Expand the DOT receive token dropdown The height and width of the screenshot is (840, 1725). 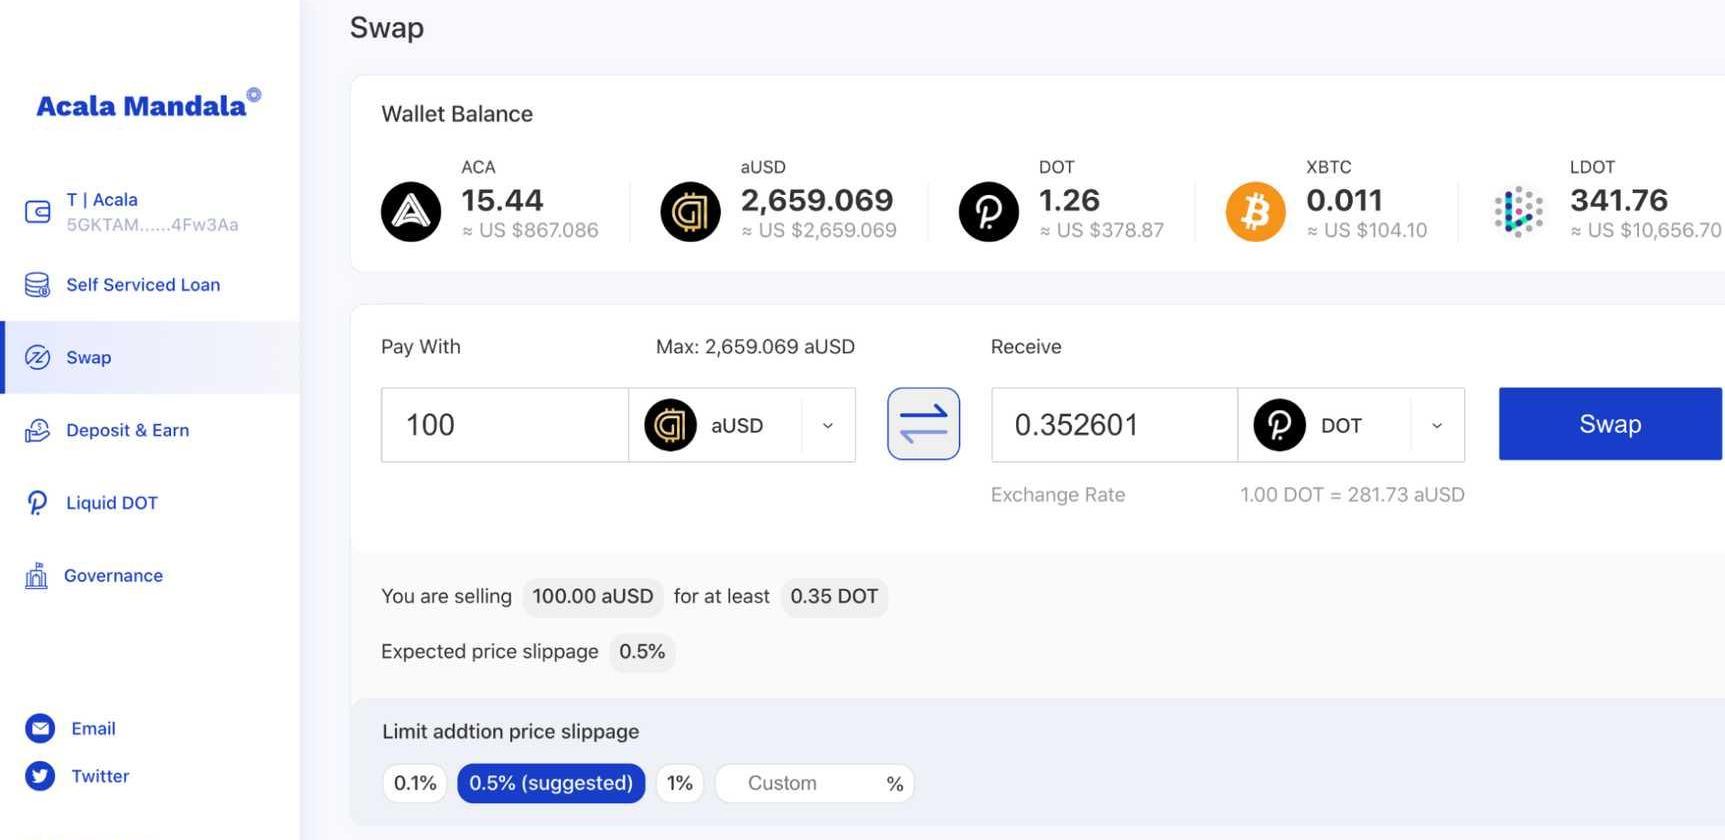[x=1436, y=426]
